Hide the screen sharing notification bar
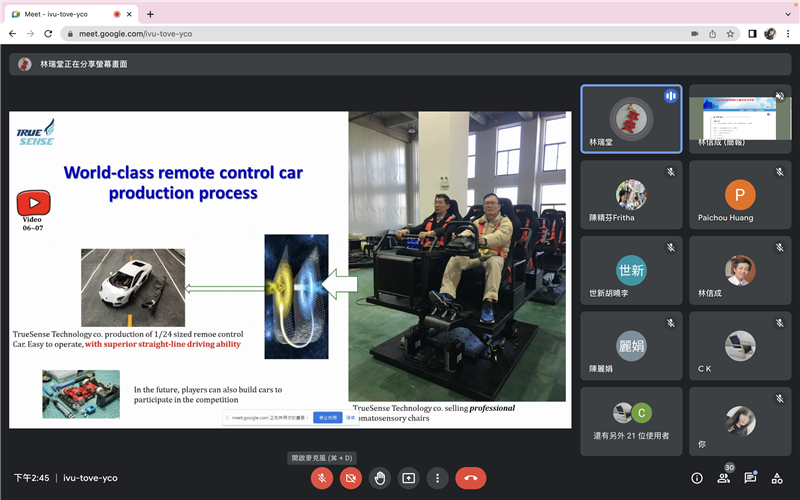Screen dimensions: 800x500 click(x=352, y=418)
